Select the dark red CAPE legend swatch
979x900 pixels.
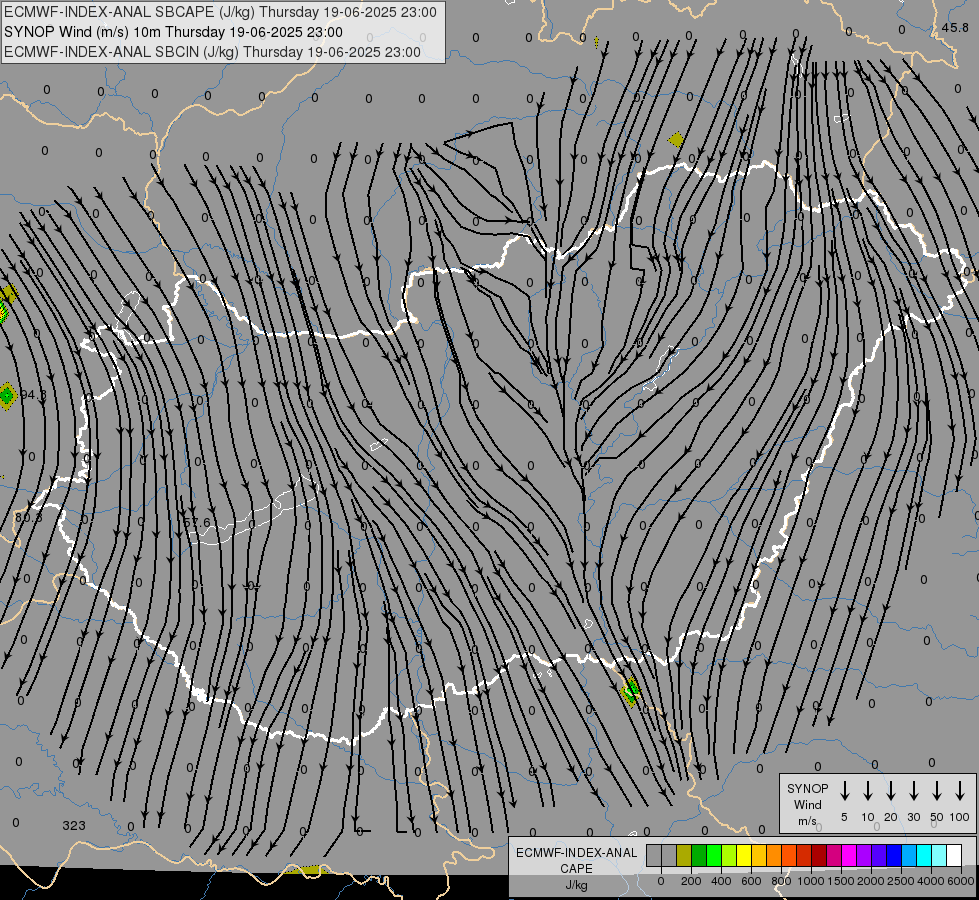coord(819,855)
